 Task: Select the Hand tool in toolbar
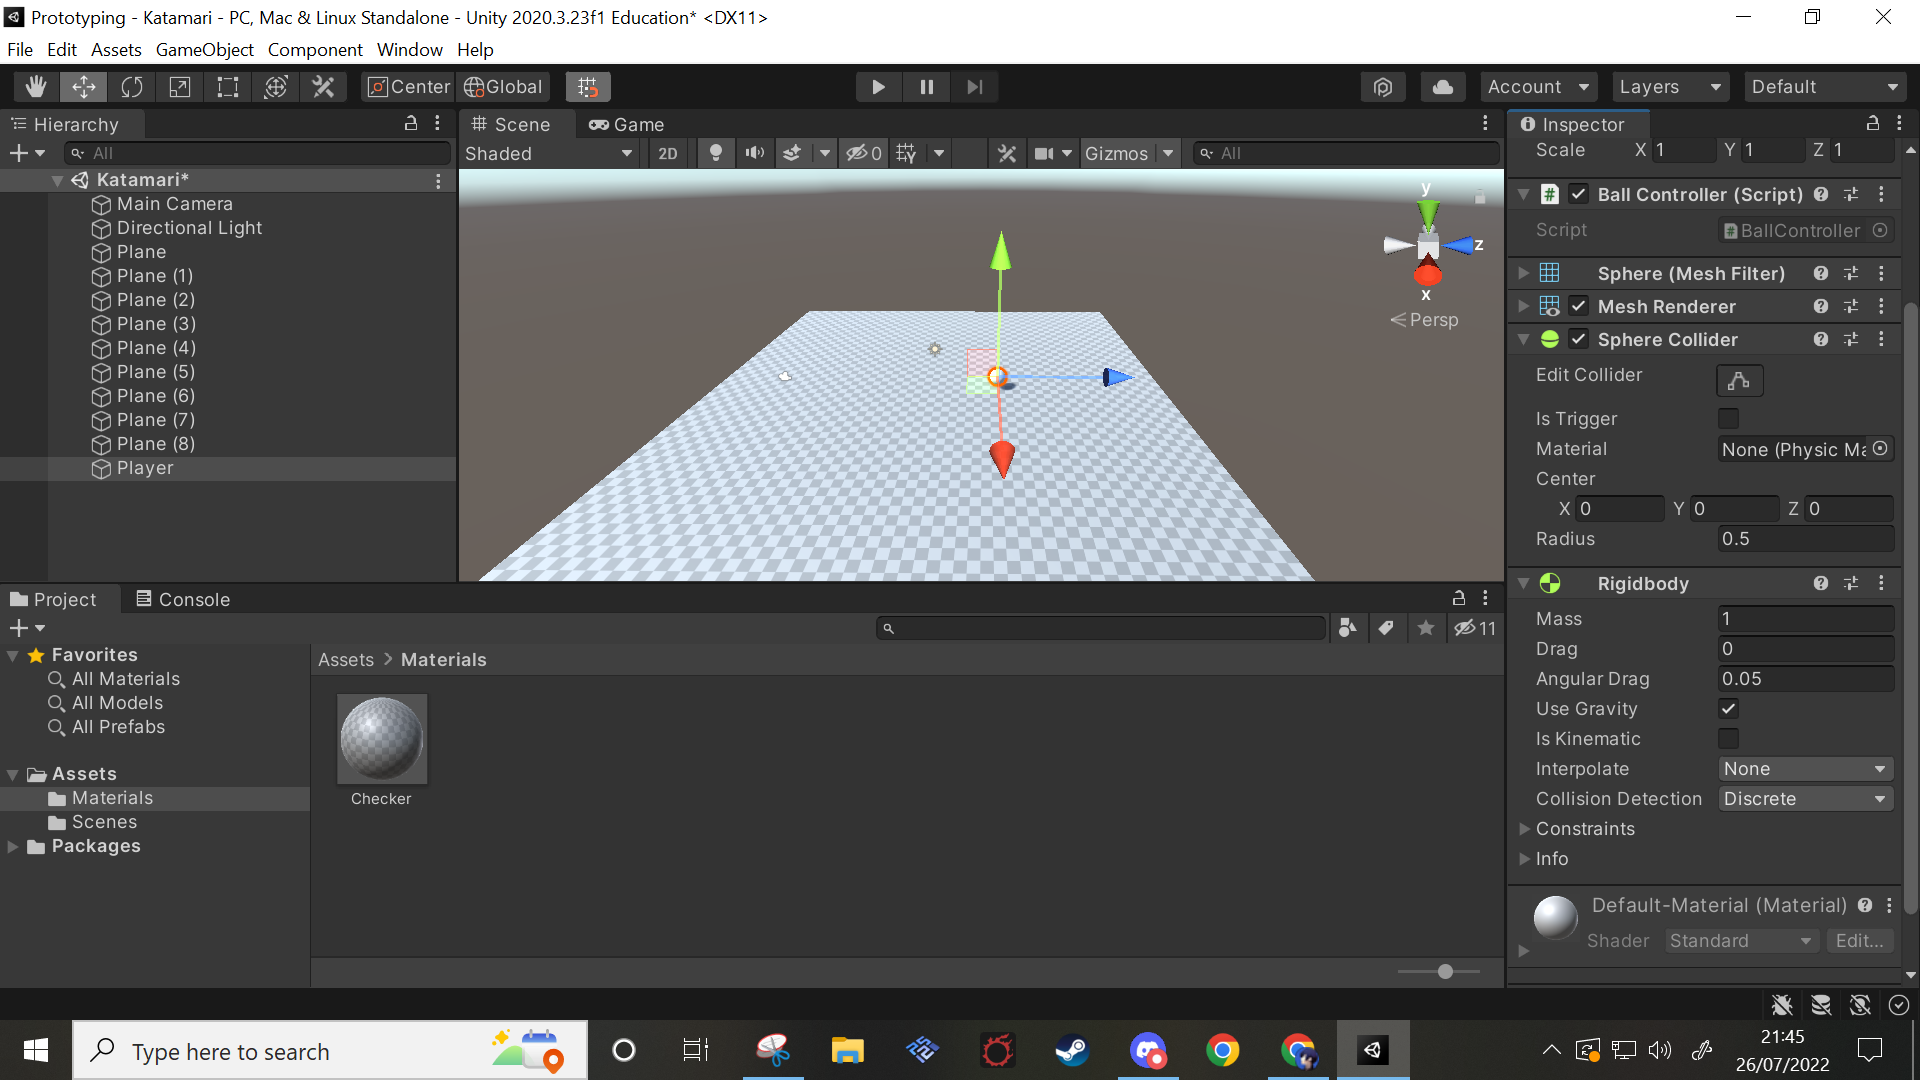tap(36, 87)
